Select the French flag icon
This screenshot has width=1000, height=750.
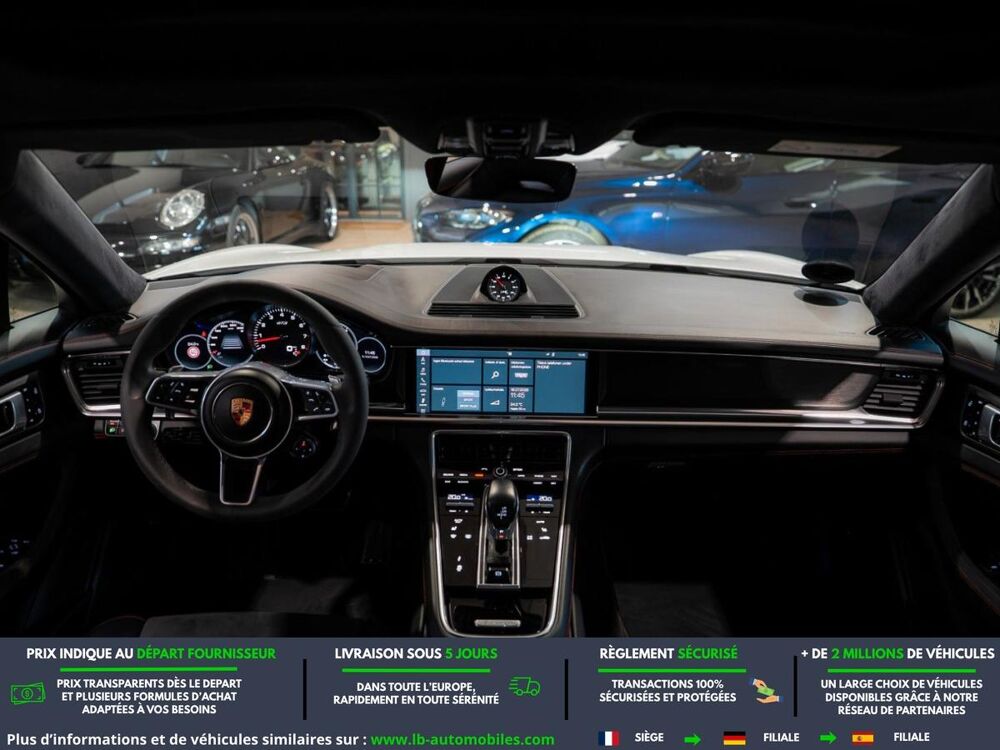pyautogui.click(x=608, y=738)
